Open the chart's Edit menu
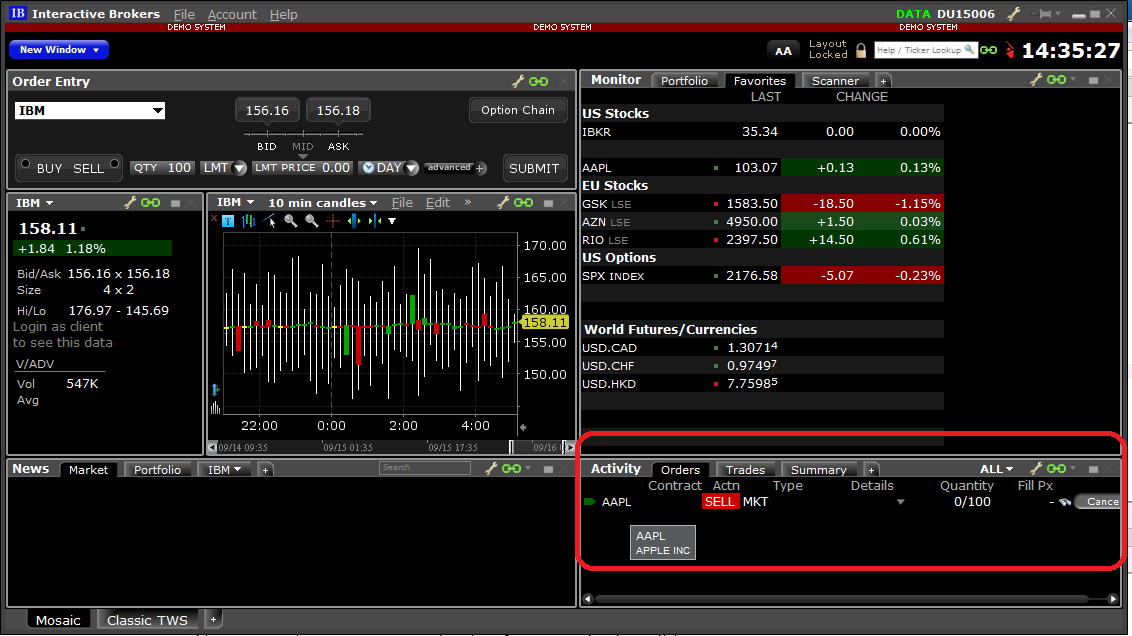The height and width of the screenshot is (636, 1132). click(437, 203)
